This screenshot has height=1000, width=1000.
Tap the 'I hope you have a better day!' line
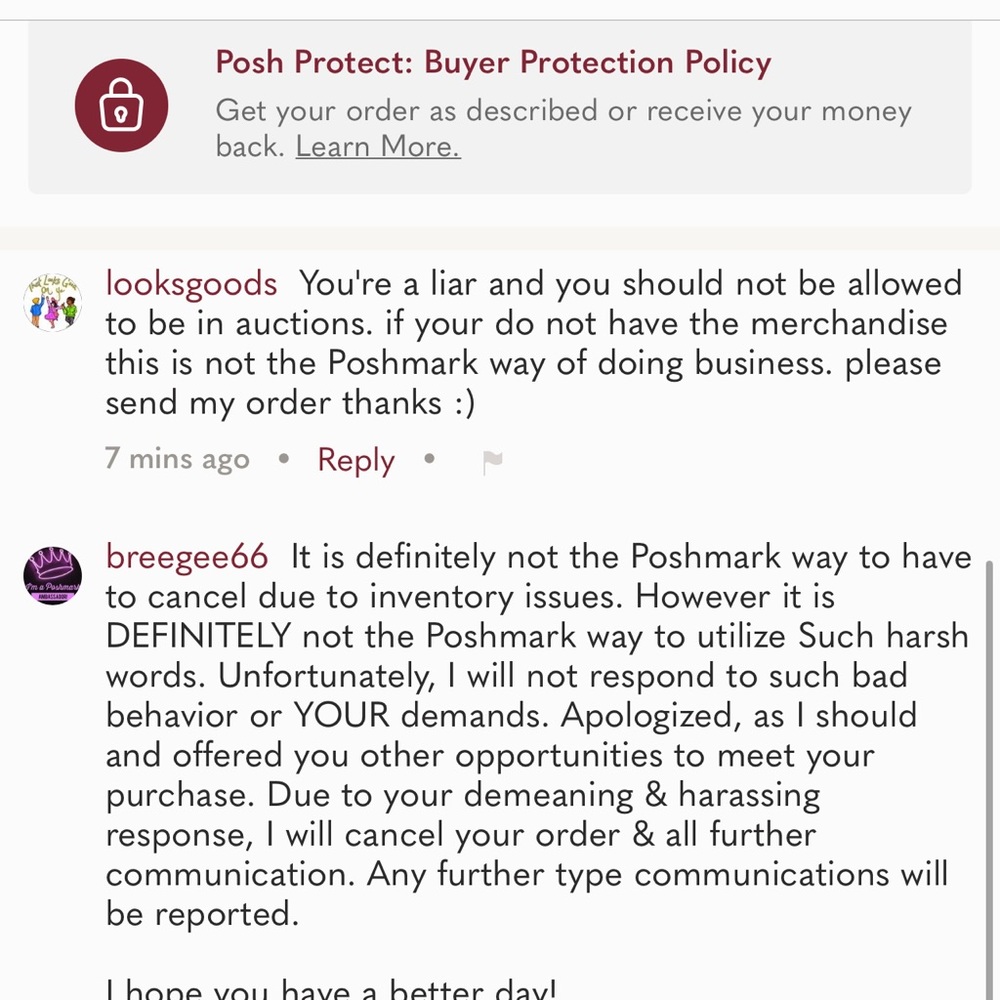pyautogui.click(x=331, y=989)
